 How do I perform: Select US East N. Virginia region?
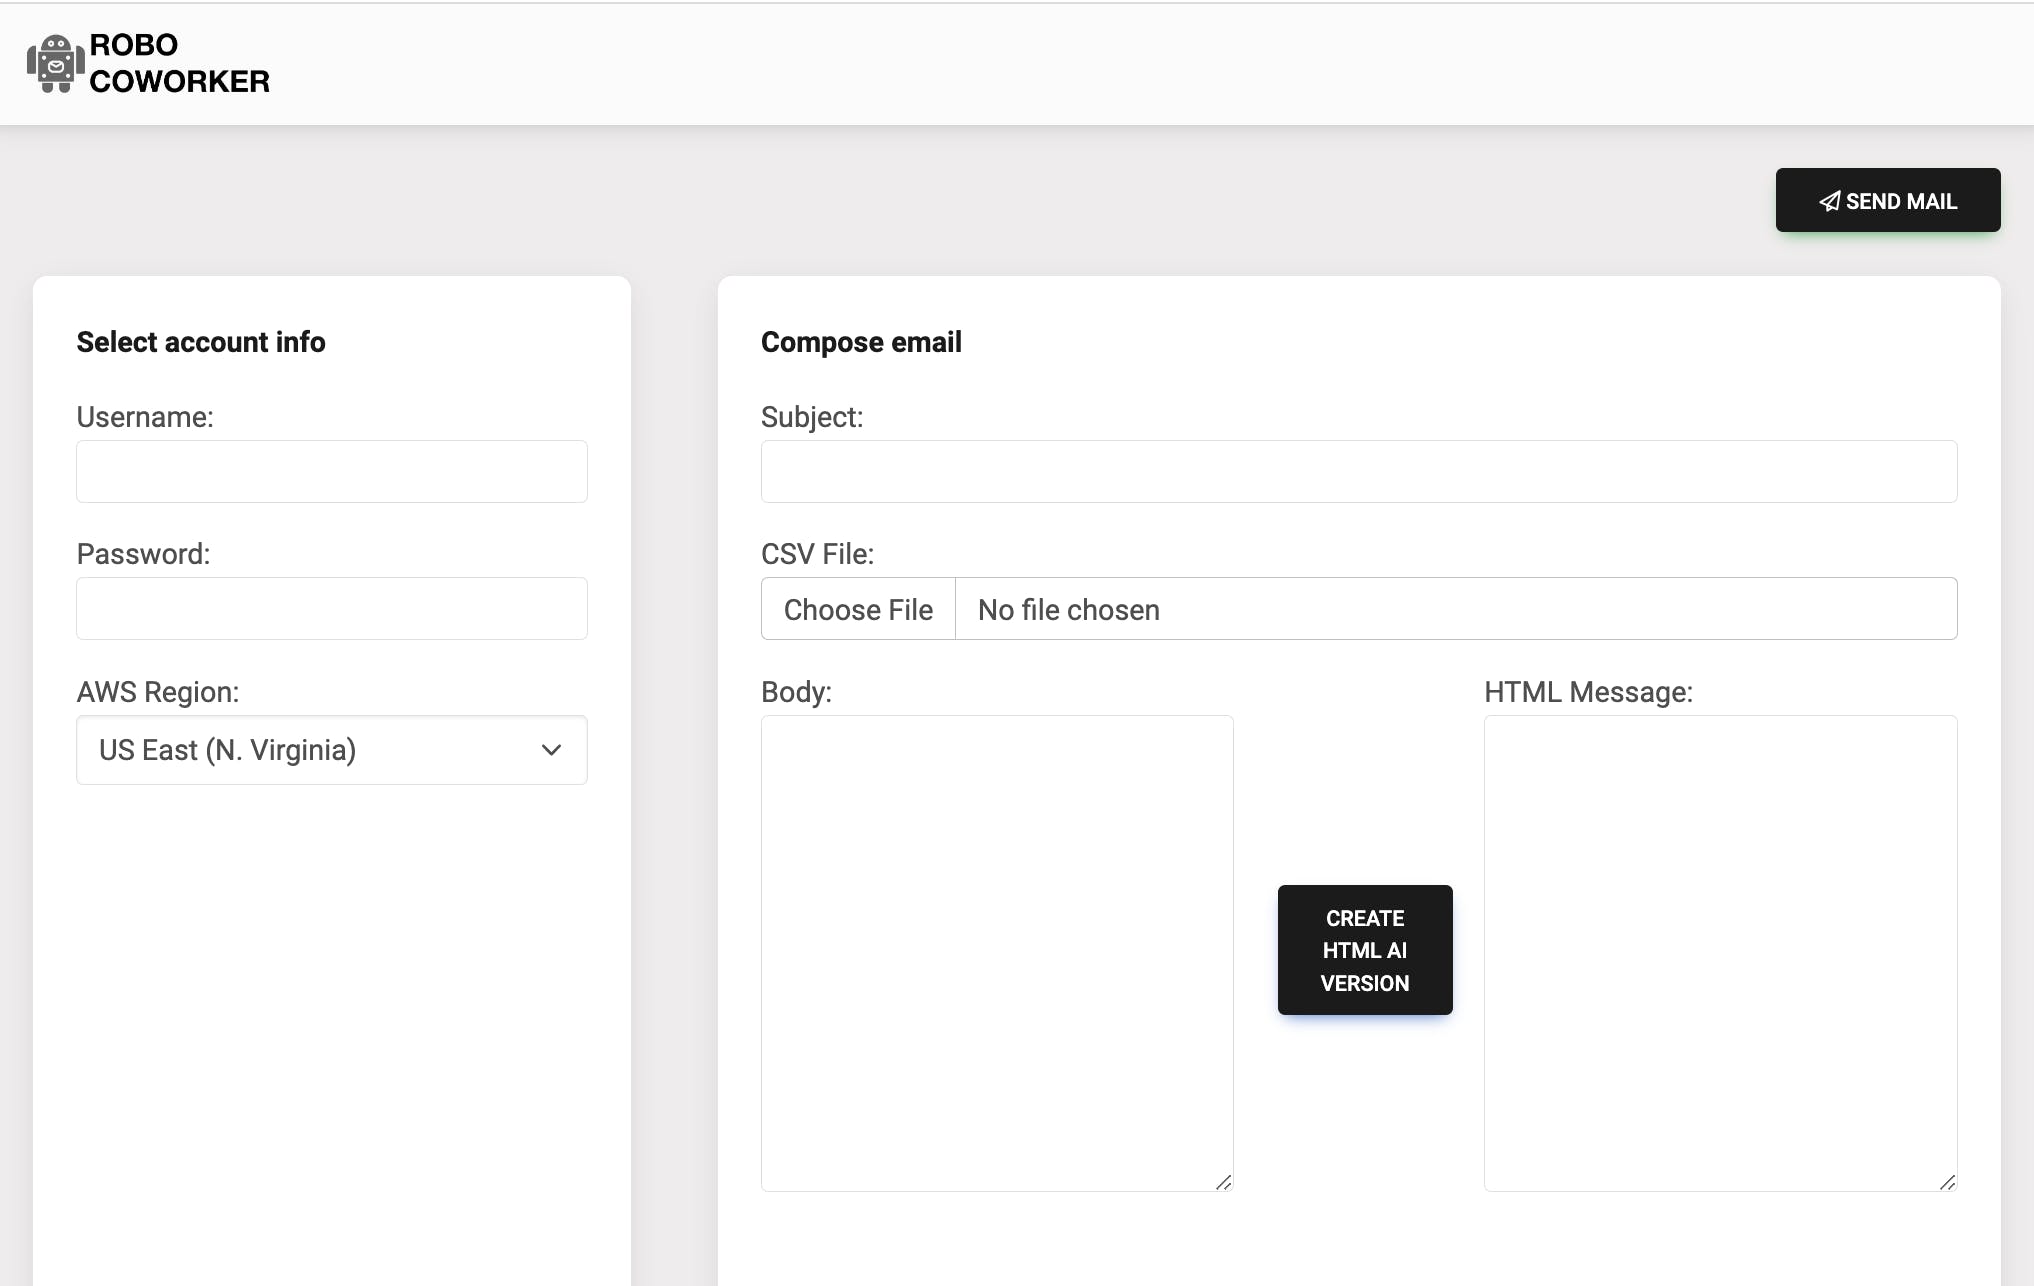click(x=332, y=750)
